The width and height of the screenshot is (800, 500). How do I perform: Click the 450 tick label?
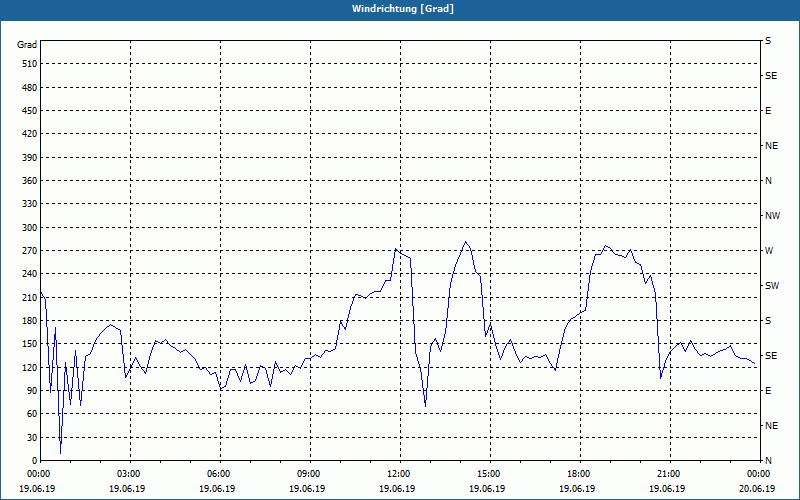click(29, 111)
